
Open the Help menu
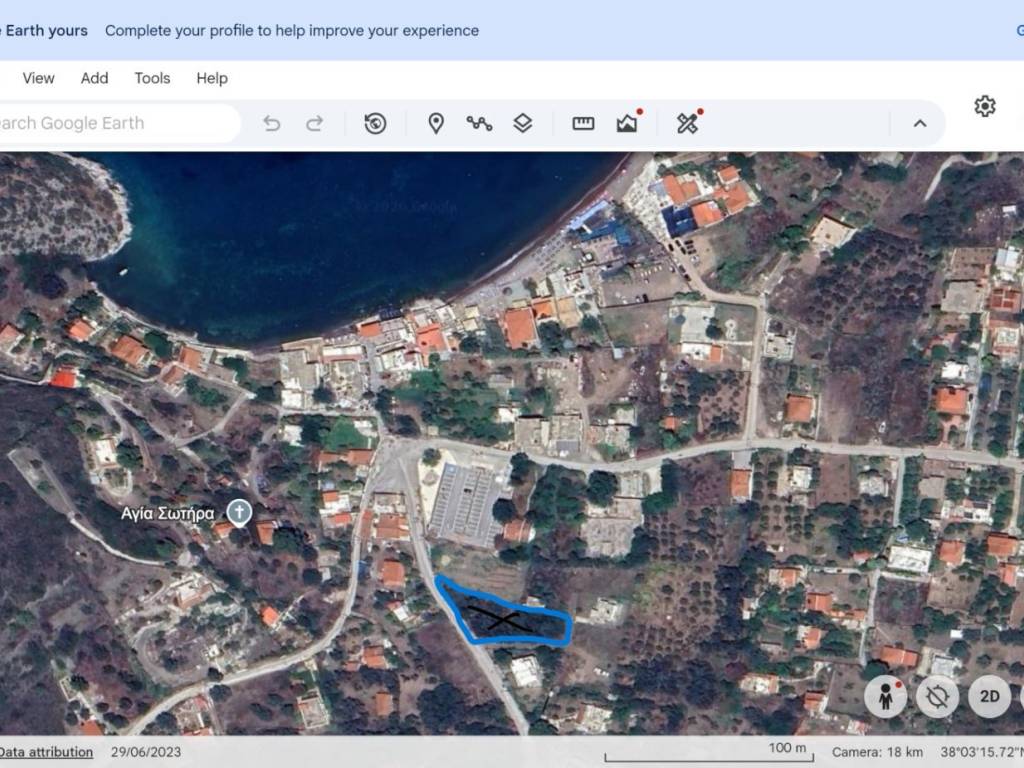(x=212, y=78)
